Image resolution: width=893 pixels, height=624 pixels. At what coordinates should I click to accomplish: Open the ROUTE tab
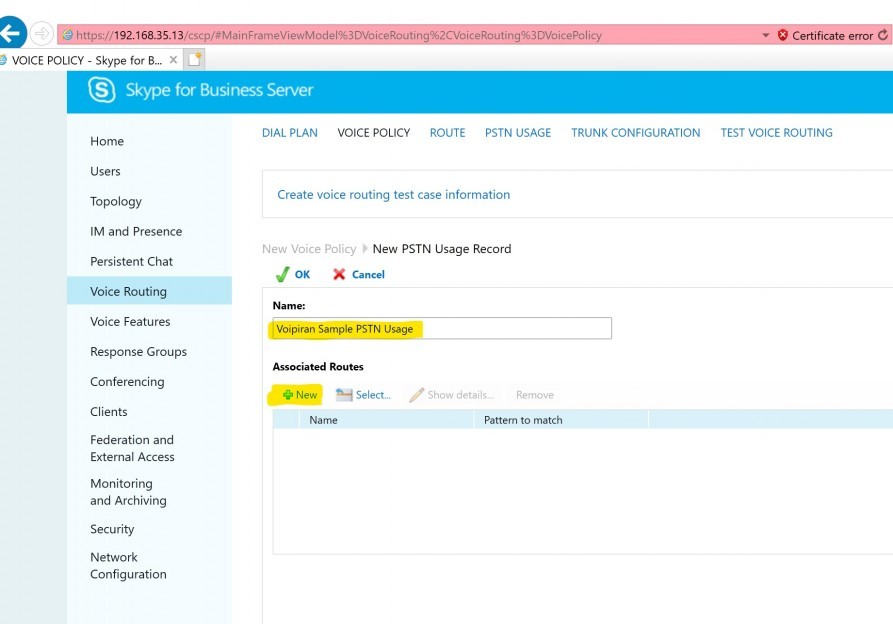[x=448, y=133]
